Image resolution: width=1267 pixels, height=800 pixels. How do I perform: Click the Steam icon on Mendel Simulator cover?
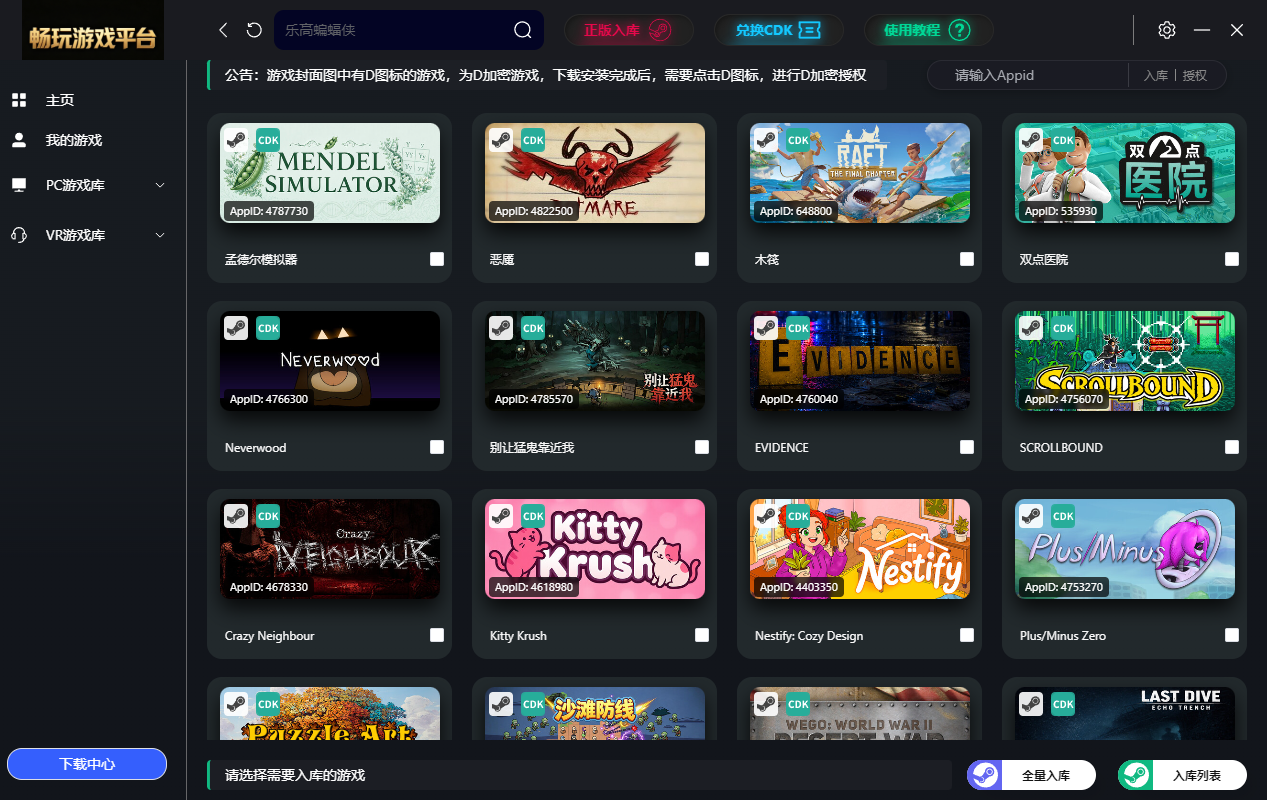coord(236,140)
